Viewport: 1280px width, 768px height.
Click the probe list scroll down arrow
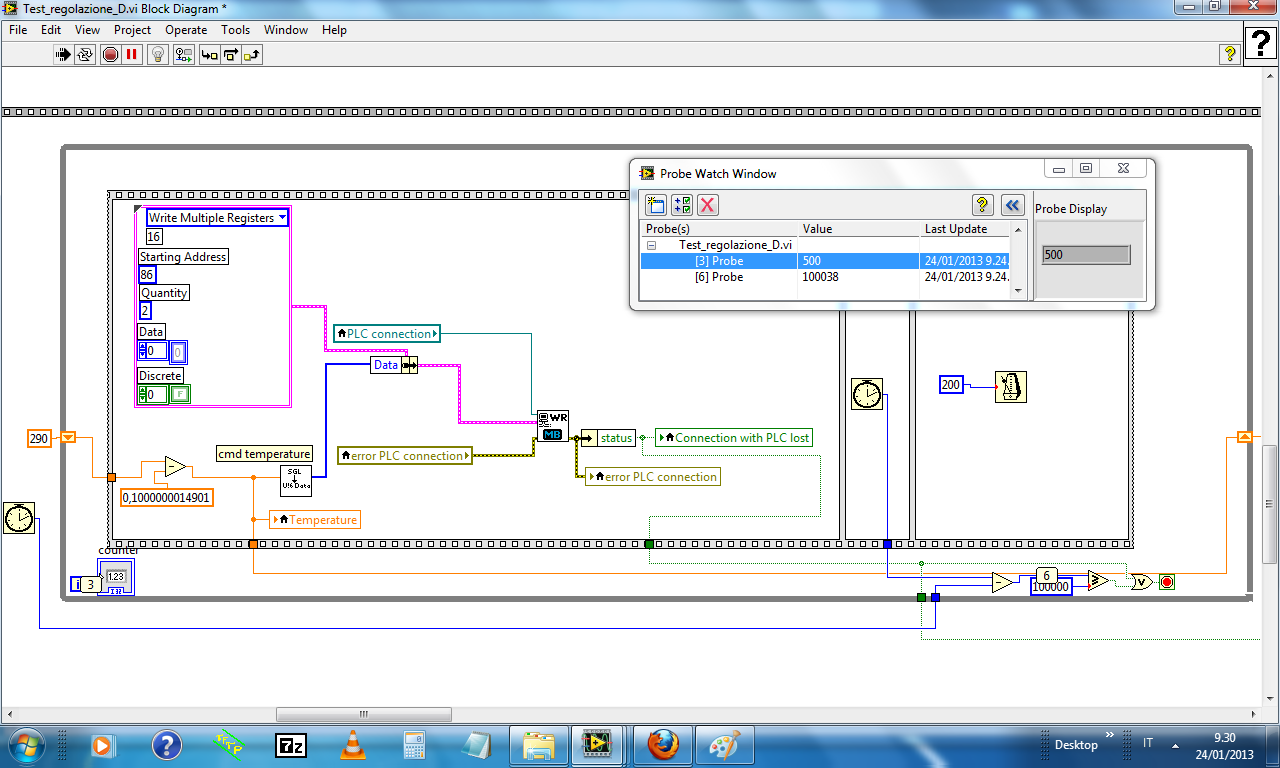(x=1020, y=291)
